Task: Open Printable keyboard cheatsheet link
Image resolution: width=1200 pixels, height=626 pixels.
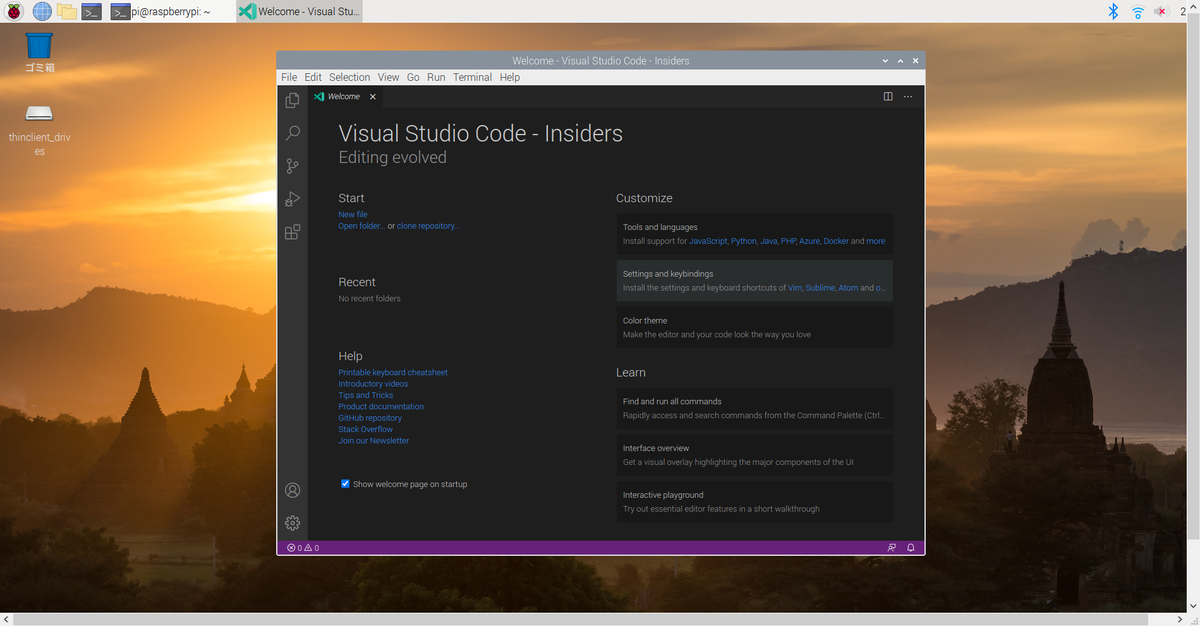Action: click(393, 372)
